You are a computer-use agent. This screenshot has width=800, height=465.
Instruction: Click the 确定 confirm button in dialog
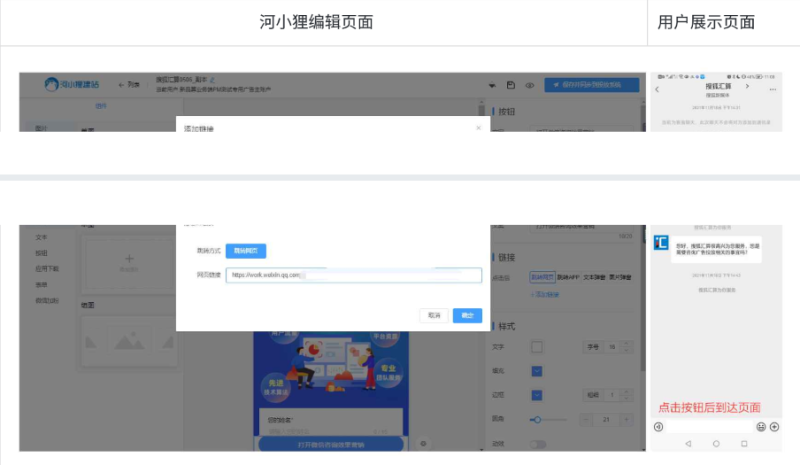pyautogui.click(x=467, y=315)
